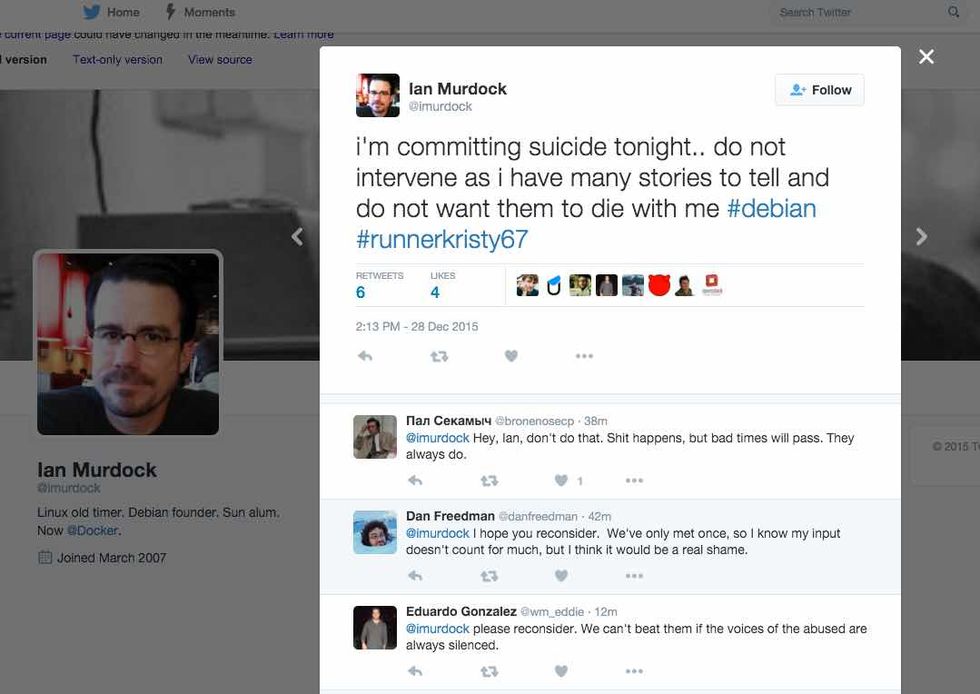Click the retweet icon under the main tweet
This screenshot has height=694, width=980.
(439, 356)
